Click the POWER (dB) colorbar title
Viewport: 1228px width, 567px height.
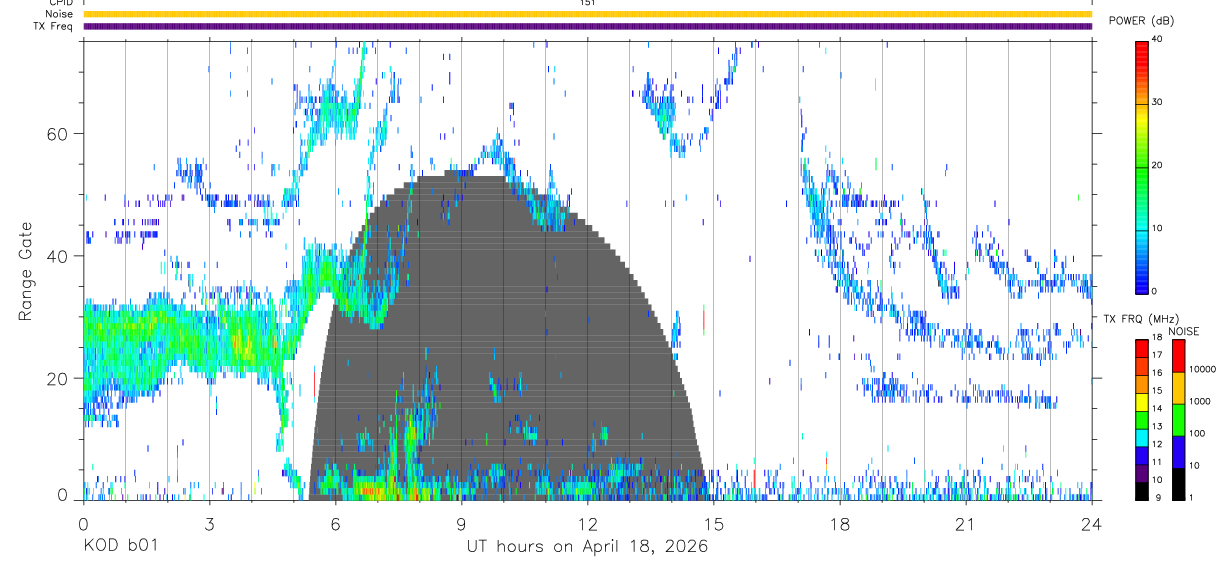pyautogui.click(x=1141, y=21)
